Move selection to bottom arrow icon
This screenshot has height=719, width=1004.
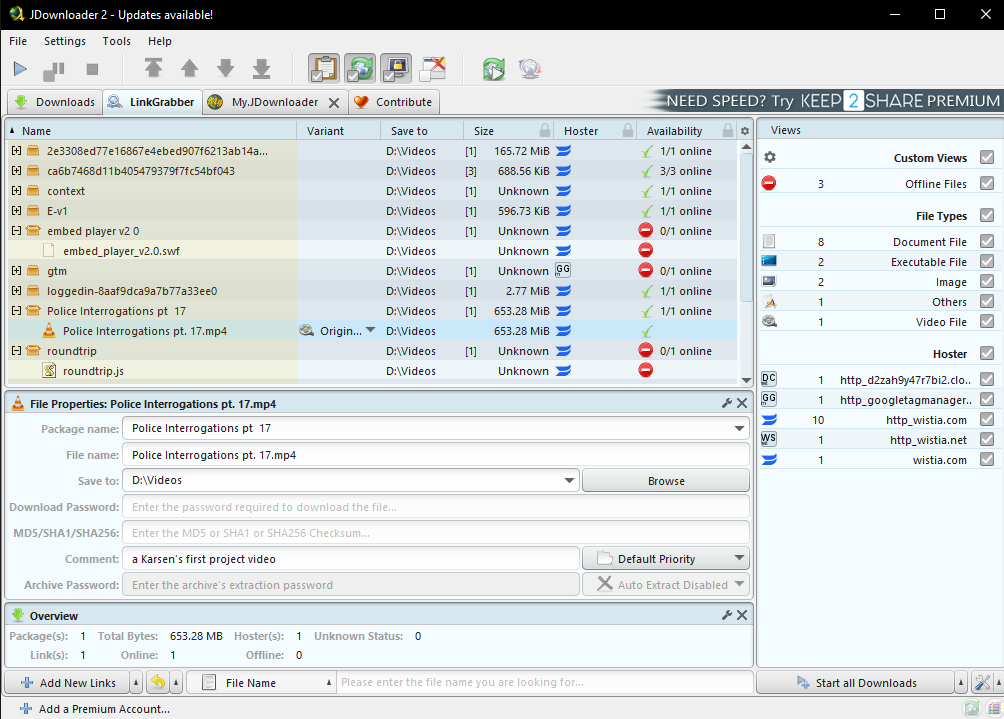[261, 68]
